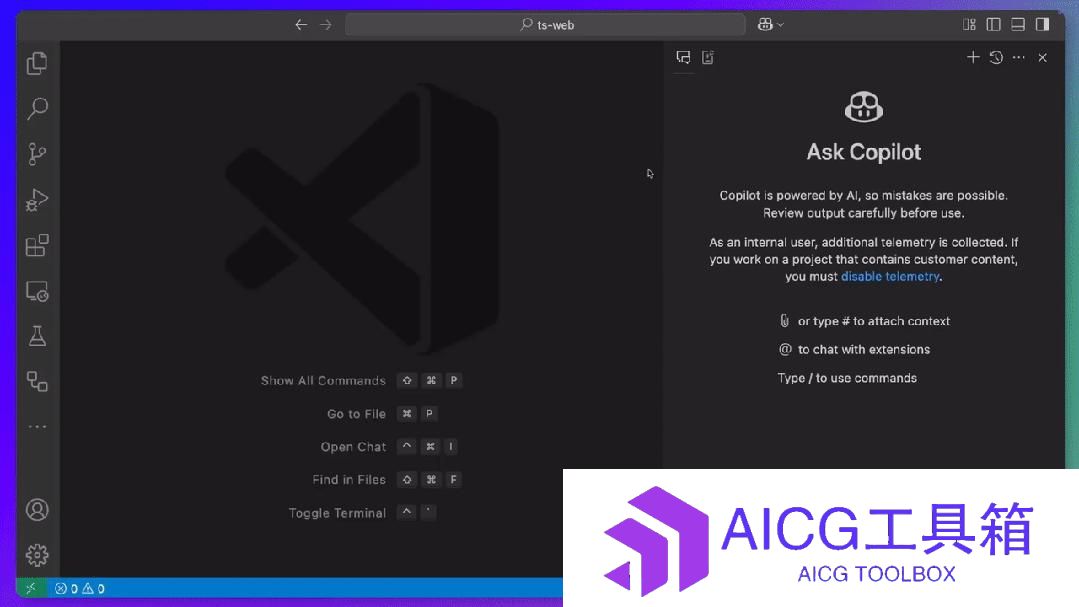
Task: Follow the disable telemetry link
Action: (x=890, y=276)
